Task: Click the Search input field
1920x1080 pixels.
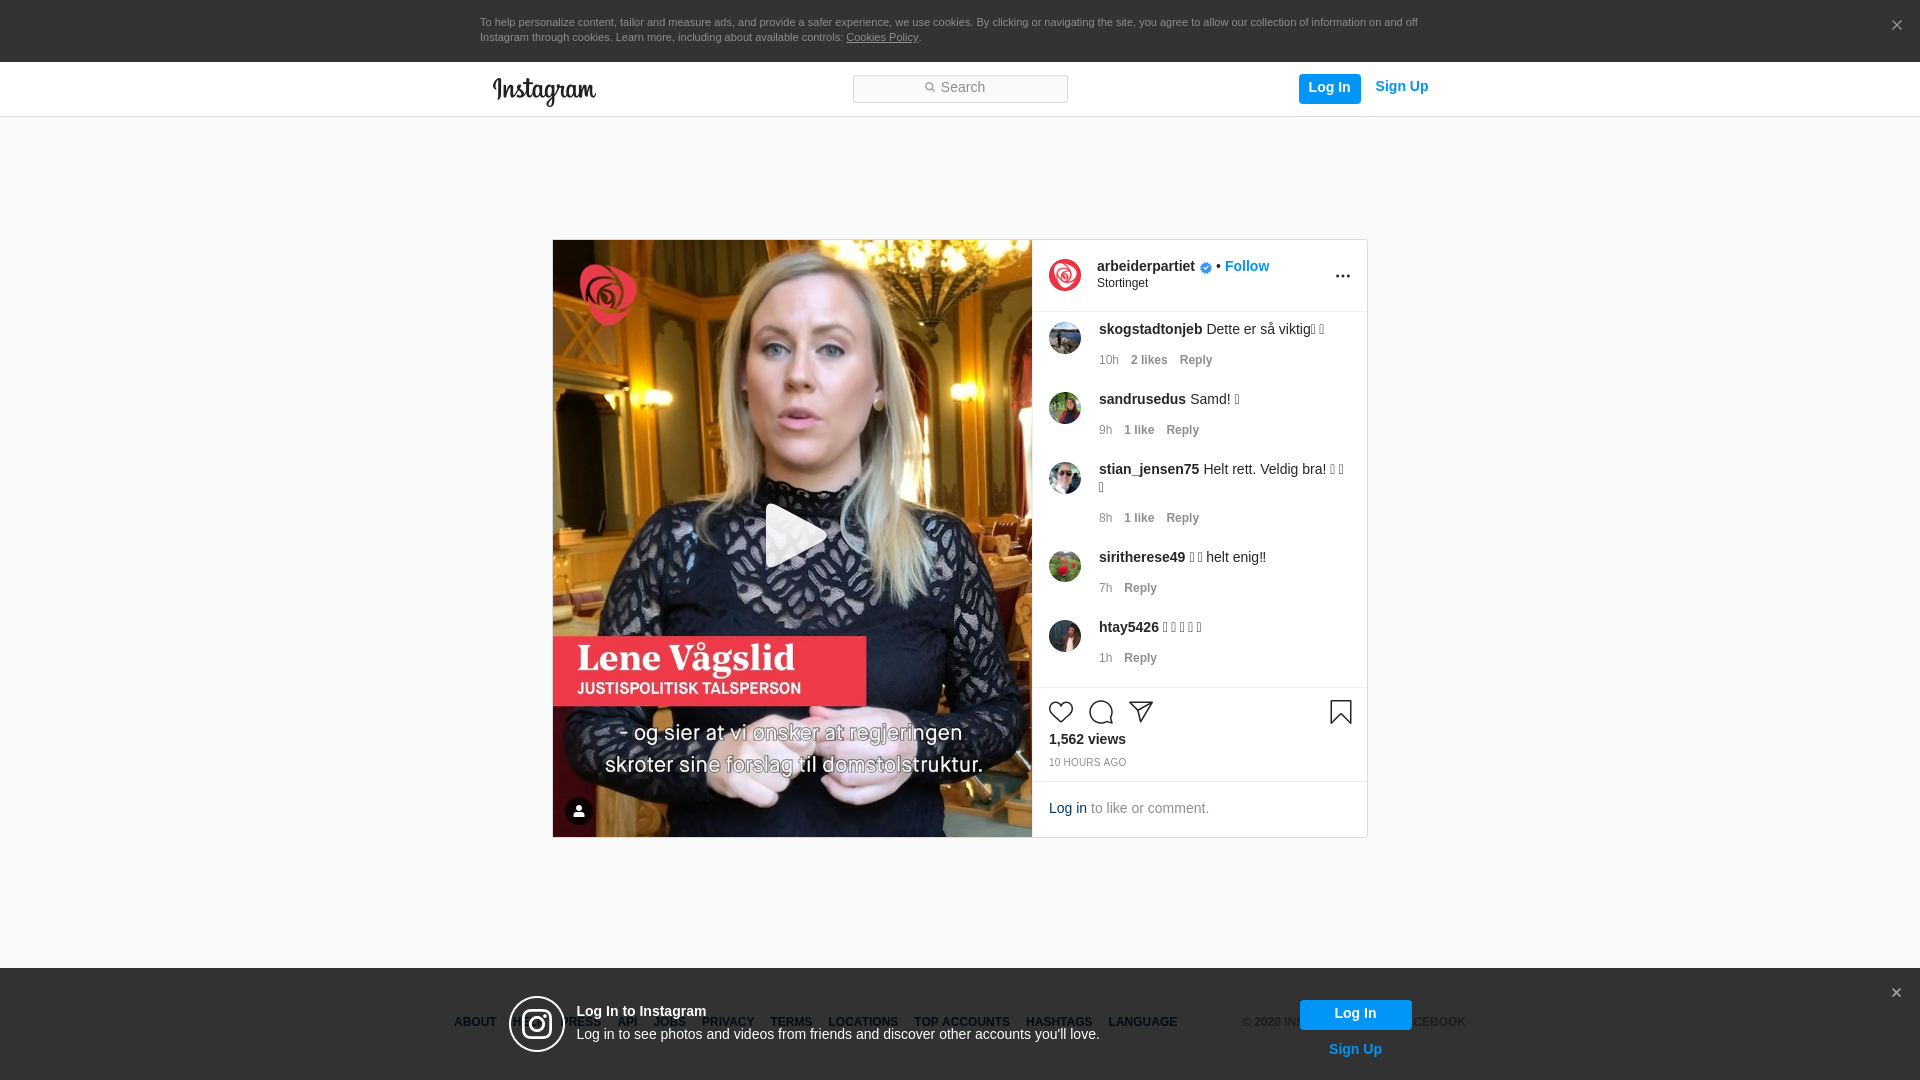Action: point(960,89)
